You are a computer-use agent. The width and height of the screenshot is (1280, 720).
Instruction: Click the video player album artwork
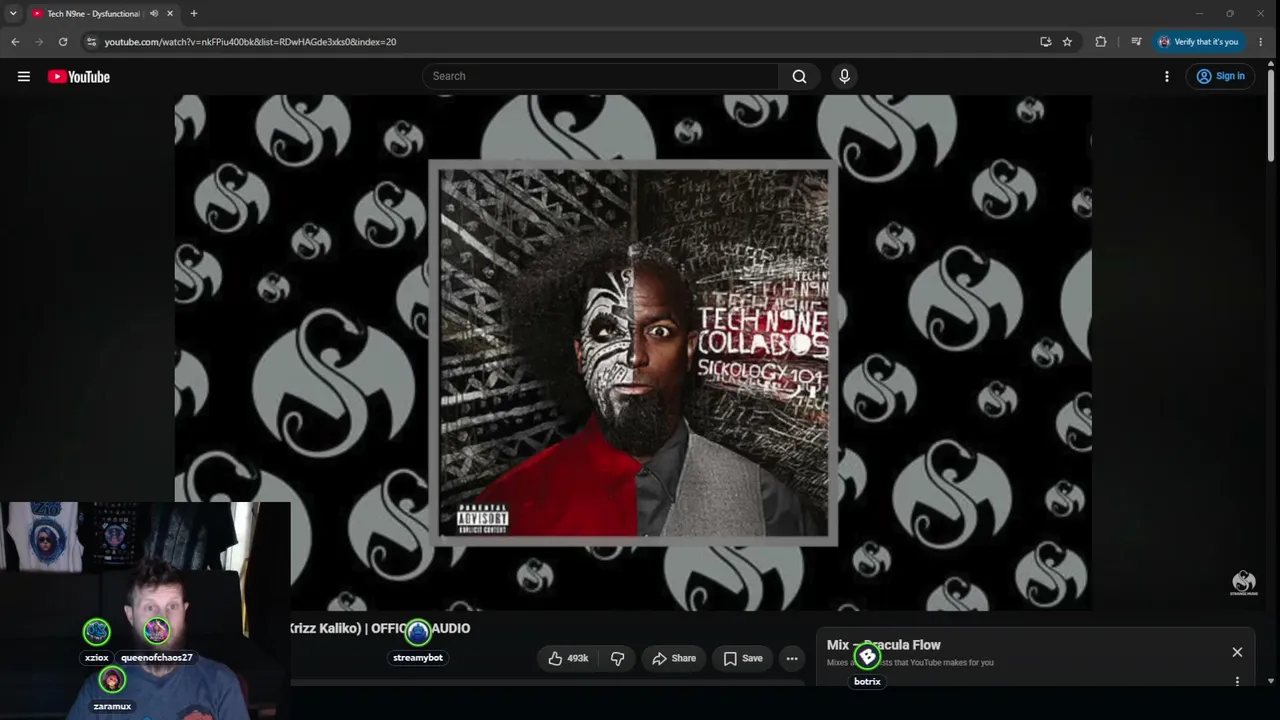pos(633,353)
